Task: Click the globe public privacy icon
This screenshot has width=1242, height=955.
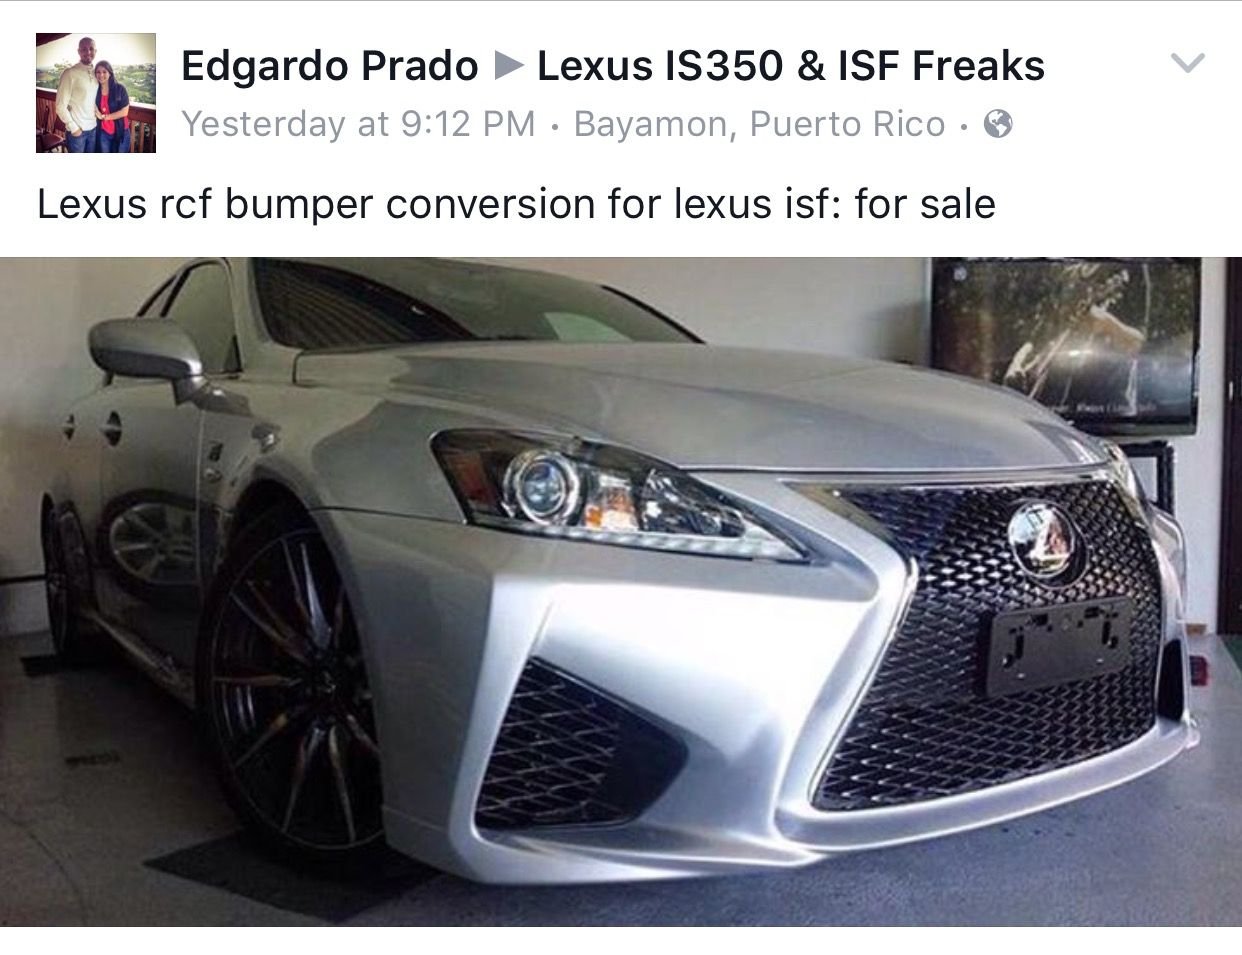Action: 998,124
